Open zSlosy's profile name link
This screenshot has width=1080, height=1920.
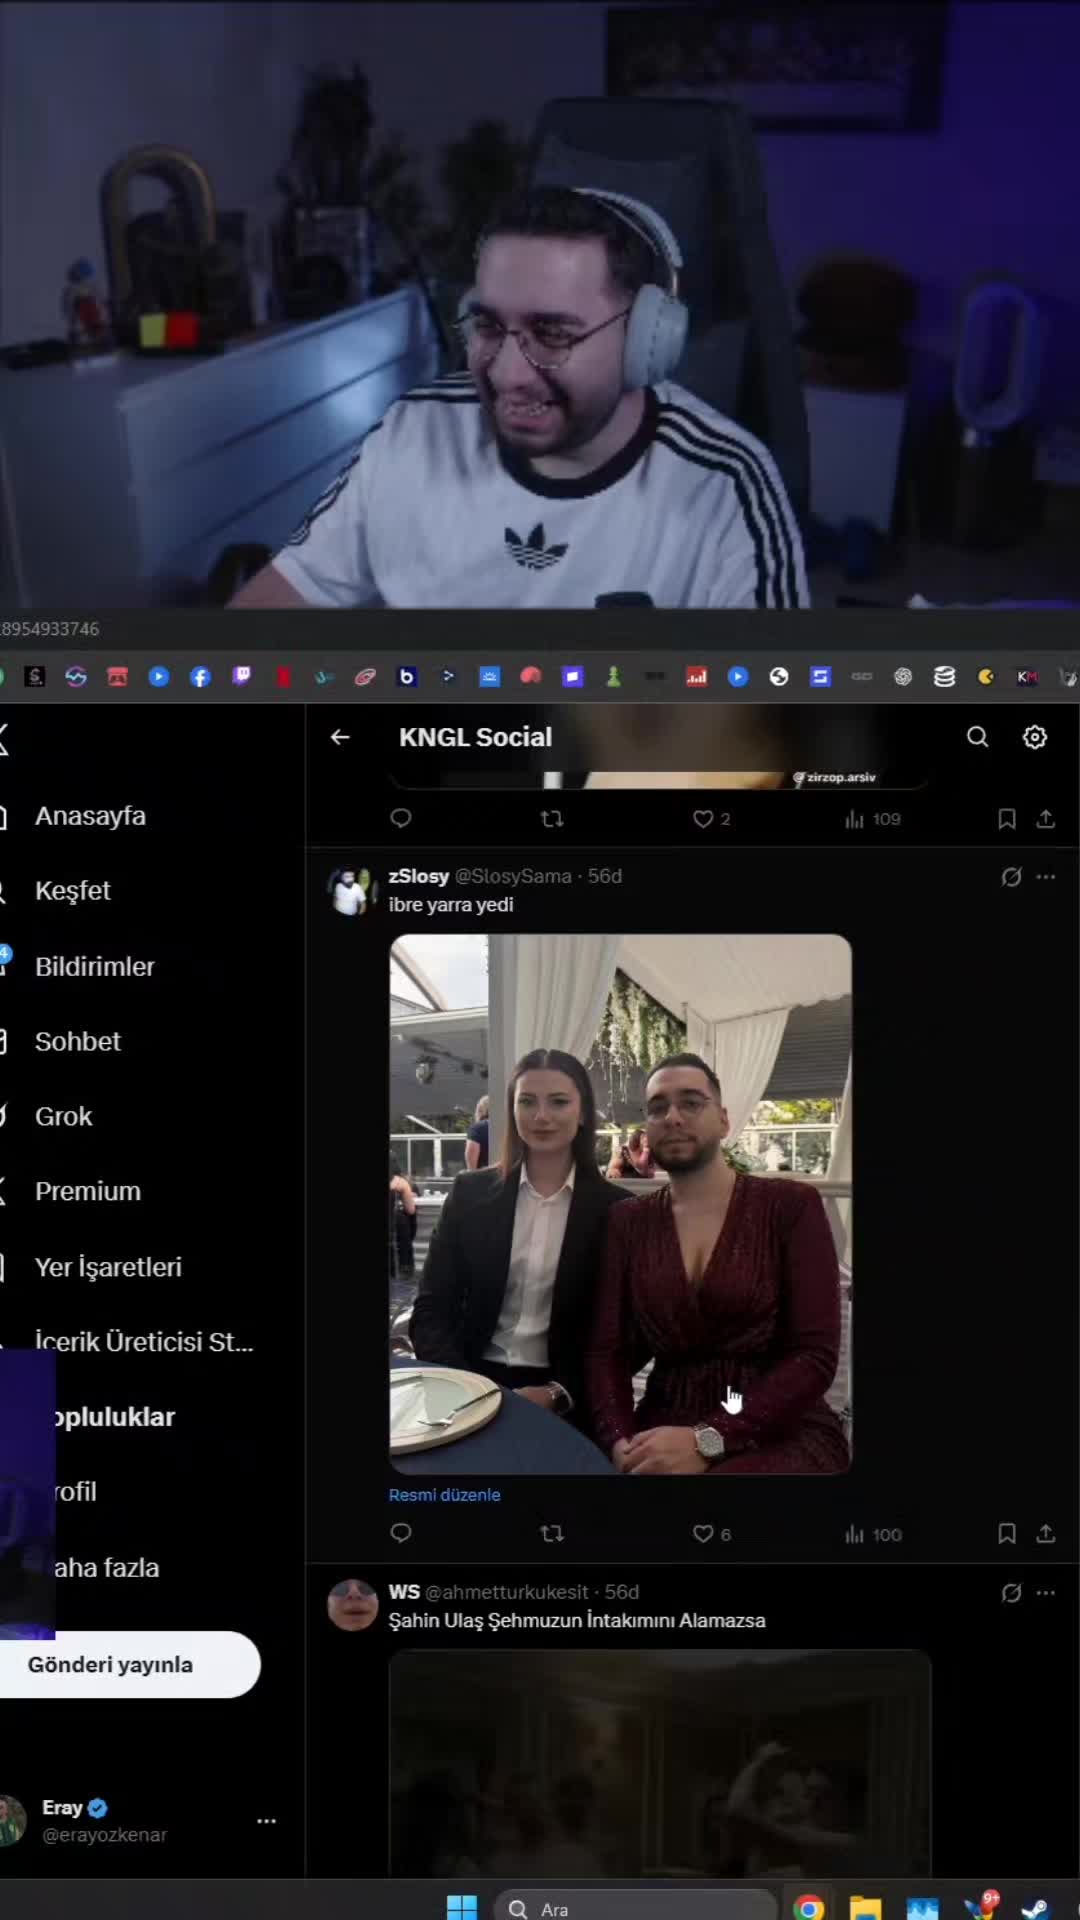click(x=418, y=876)
